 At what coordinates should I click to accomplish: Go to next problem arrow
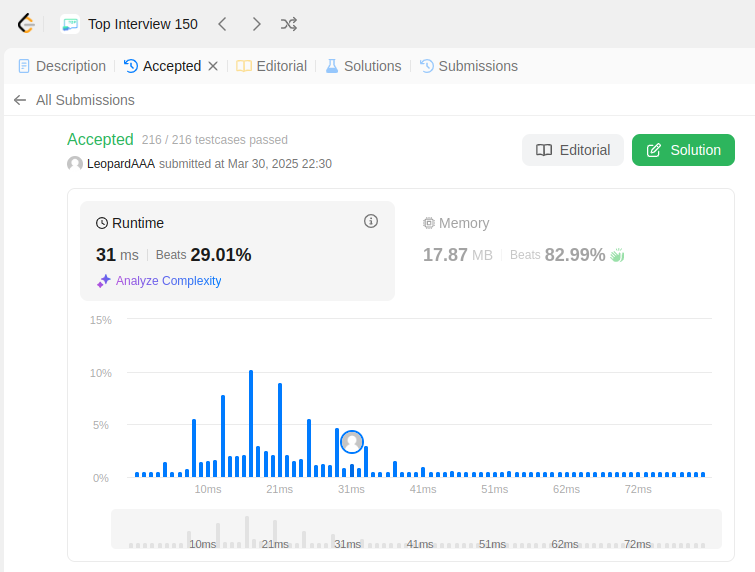[x=256, y=24]
